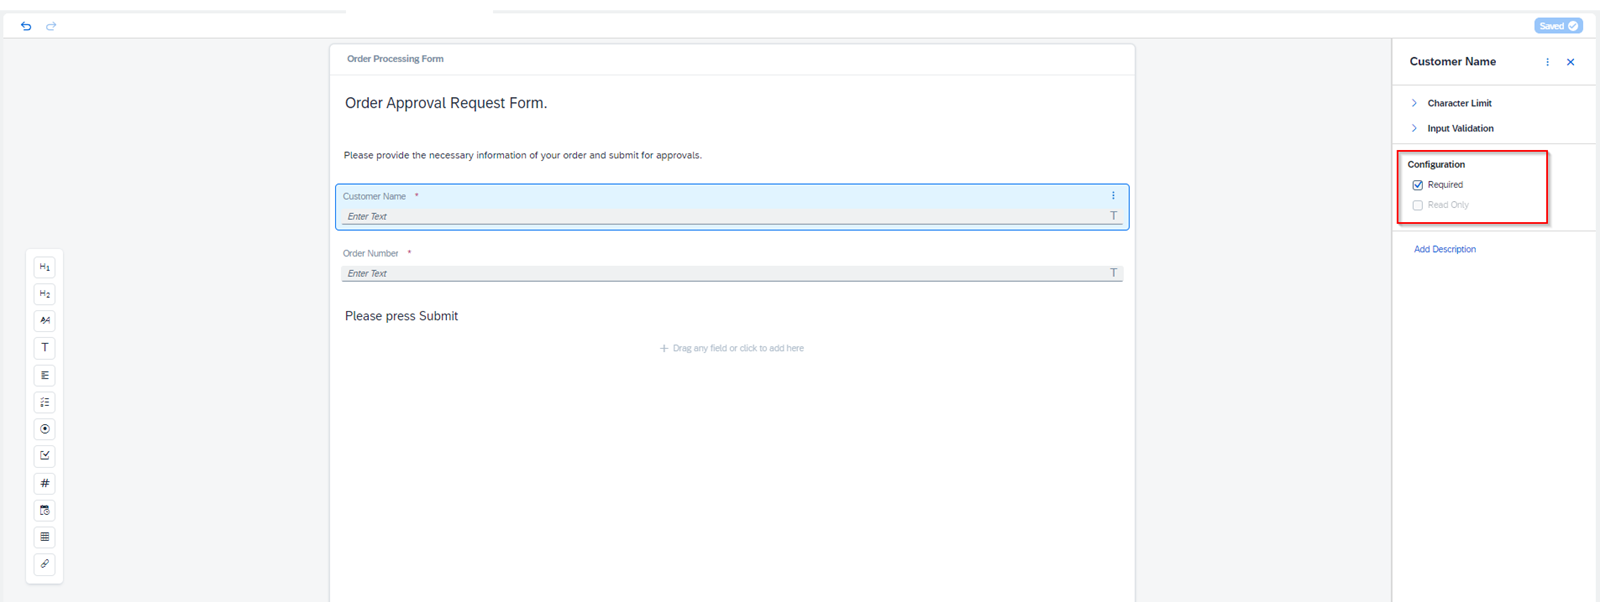Screen dimensions: 1600x612
Task: Add a checkbox field from the palette
Action: point(45,456)
